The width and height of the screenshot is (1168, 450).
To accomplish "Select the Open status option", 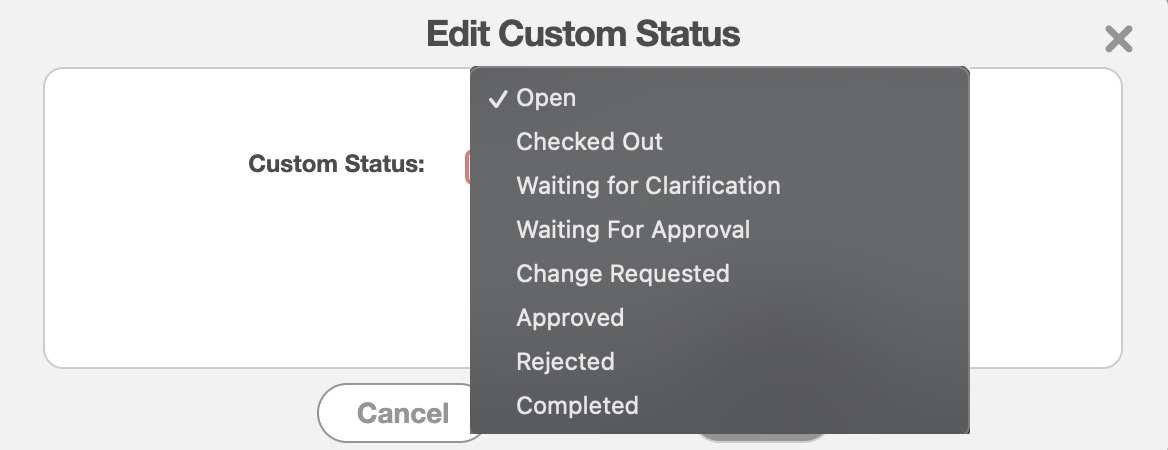I will point(546,98).
